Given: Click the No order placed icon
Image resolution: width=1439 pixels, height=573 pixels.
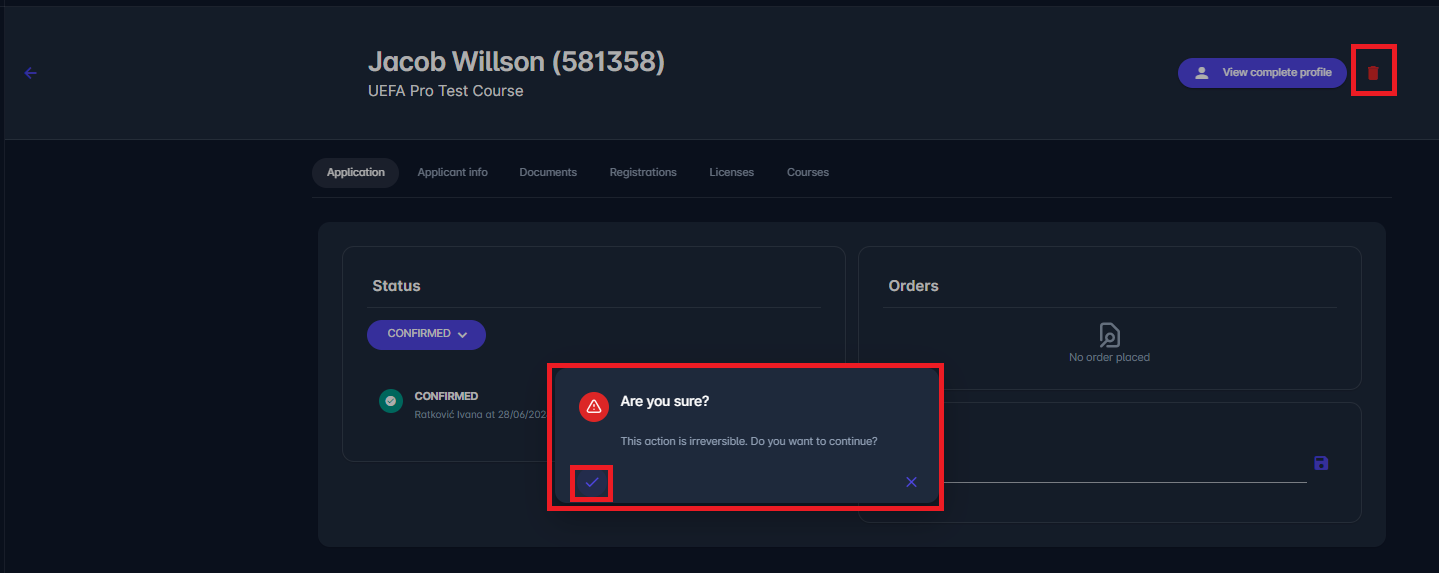Looking at the screenshot, I should [x=1109, y=334].
